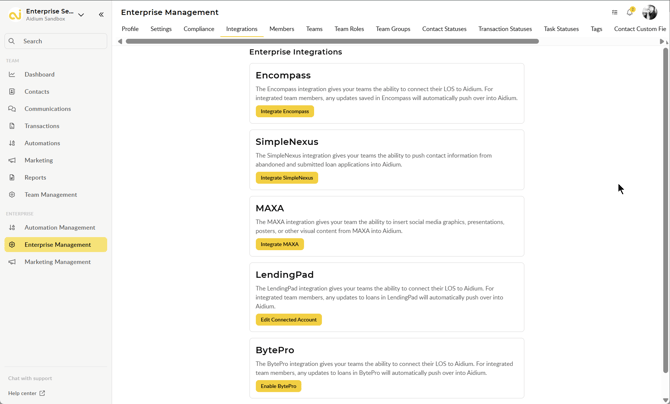The width and height of the screenshot is (670, 404).
Task: Click tab bar right scroll arrow
Action: pyautogui.click(x=661, y=41)
